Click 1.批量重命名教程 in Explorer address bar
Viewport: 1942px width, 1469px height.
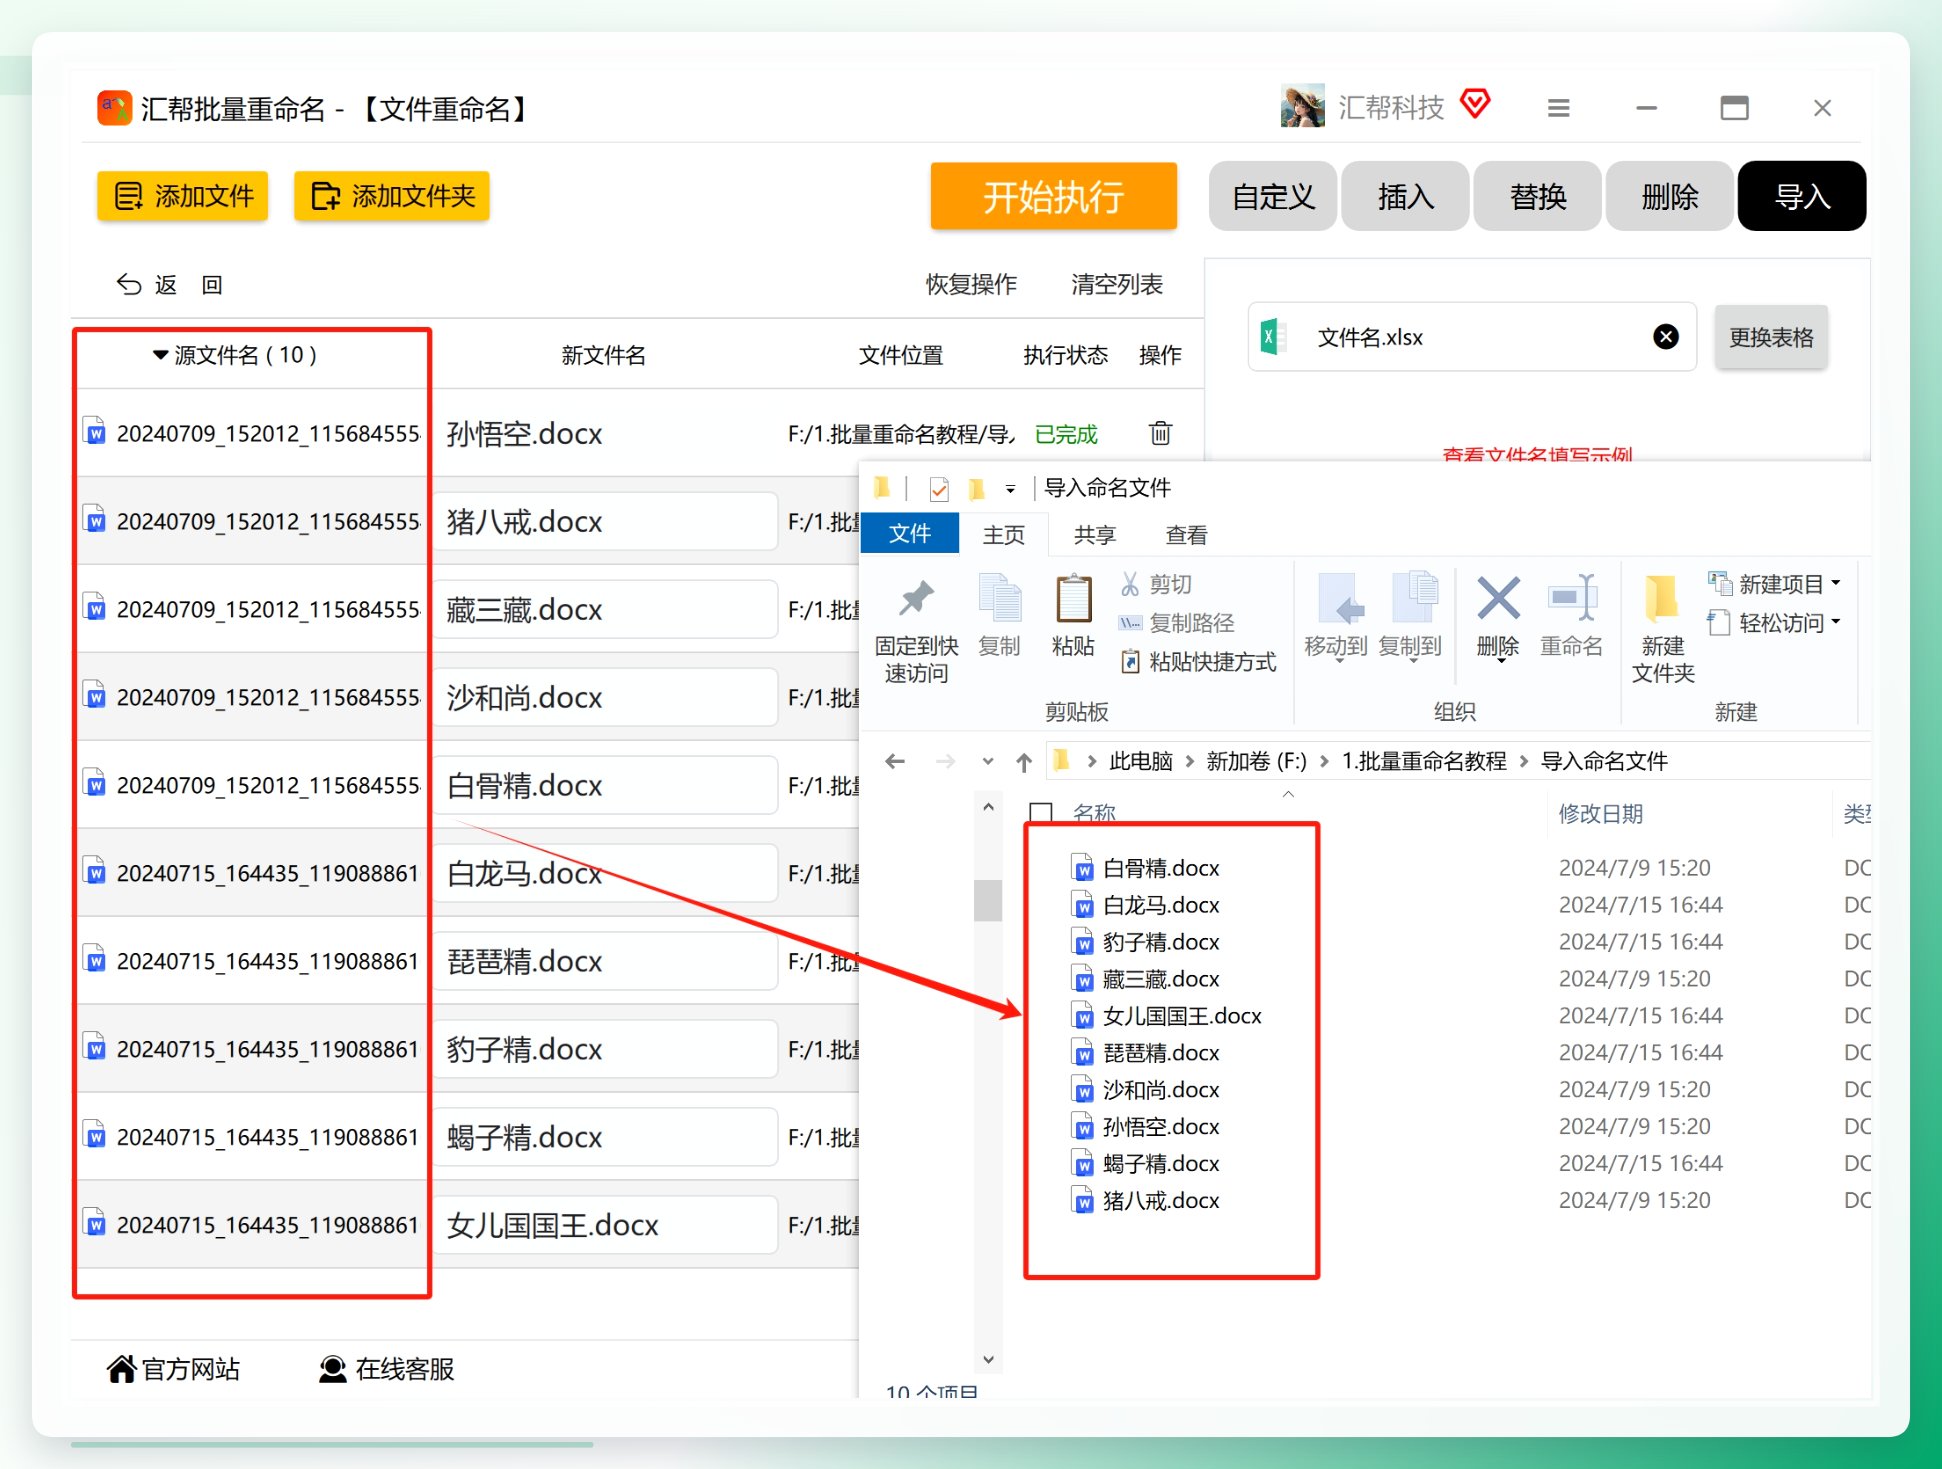[x=1423, y=761]
